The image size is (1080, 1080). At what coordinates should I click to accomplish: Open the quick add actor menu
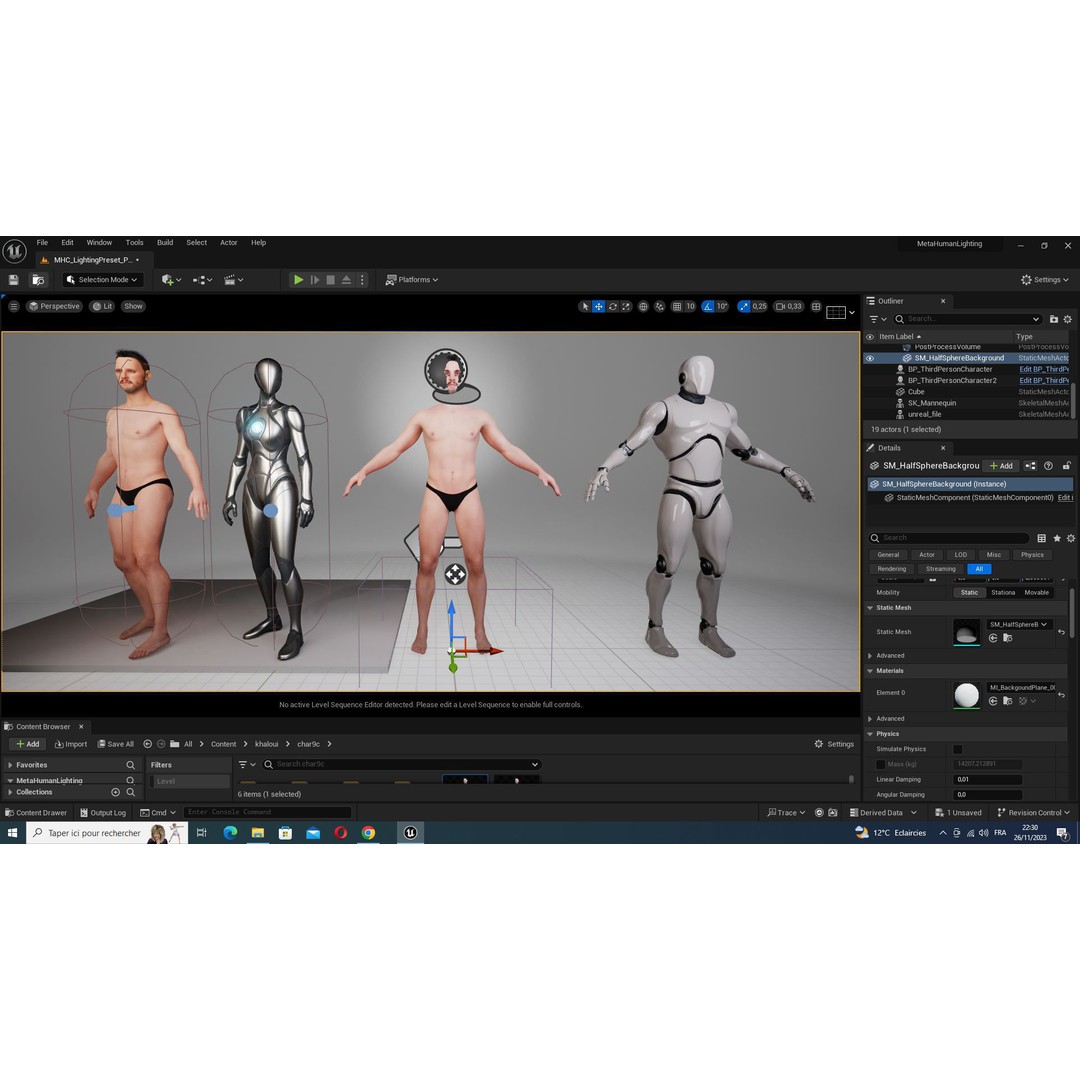171,280
